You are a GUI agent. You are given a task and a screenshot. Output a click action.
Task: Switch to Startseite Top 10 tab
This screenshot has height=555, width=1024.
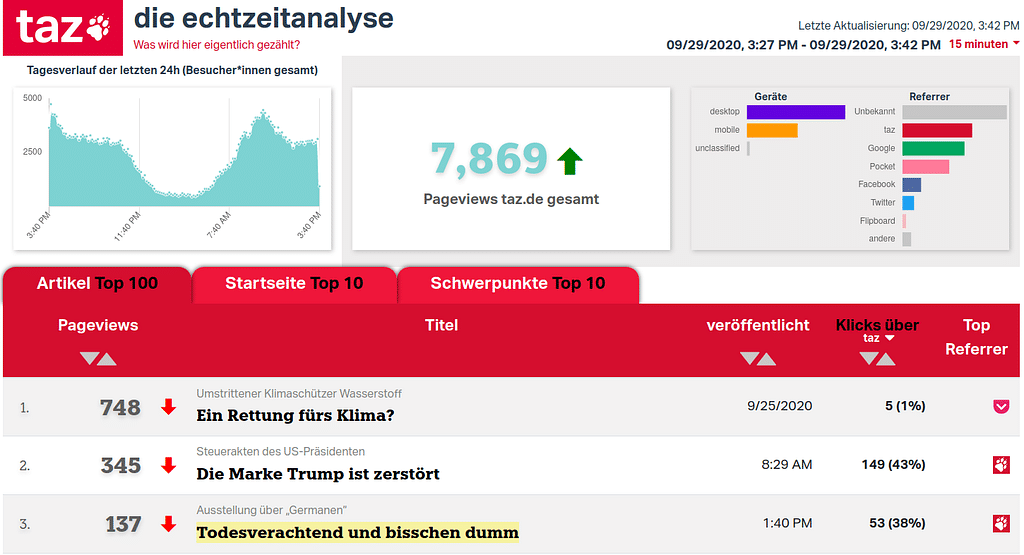tap(294, 283)
